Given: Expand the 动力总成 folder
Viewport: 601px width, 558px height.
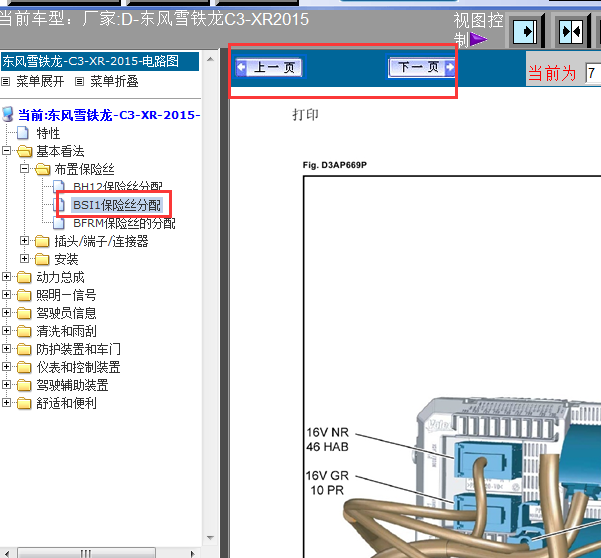Looking at the screenshot, I should coord(6,276).
